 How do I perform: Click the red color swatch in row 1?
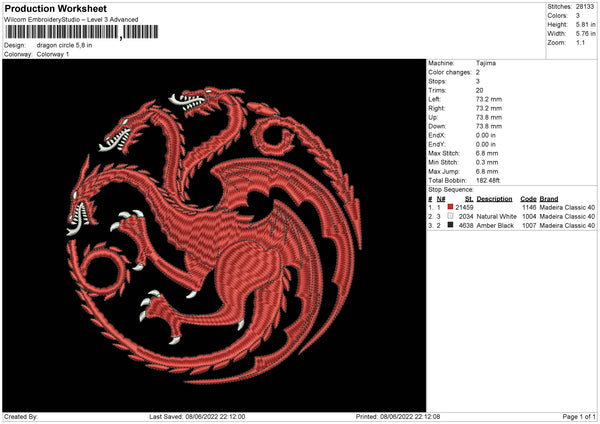(450, 207)
